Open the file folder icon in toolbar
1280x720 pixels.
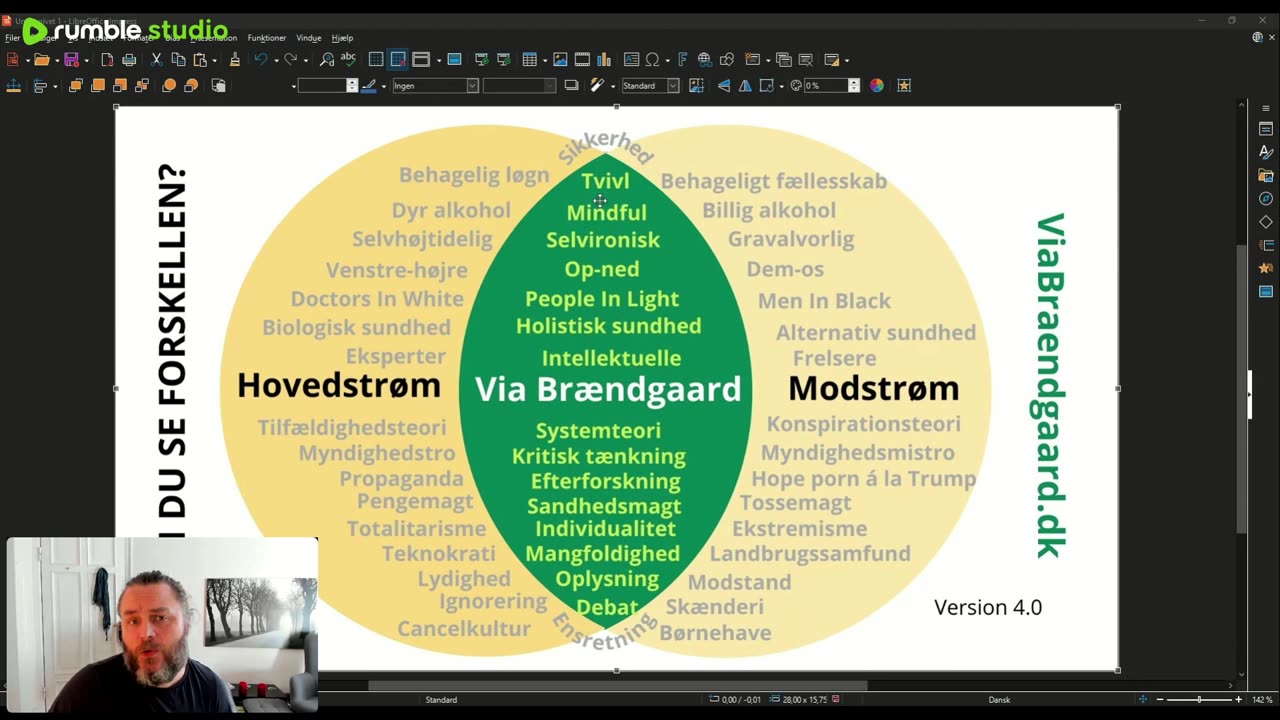42,60
